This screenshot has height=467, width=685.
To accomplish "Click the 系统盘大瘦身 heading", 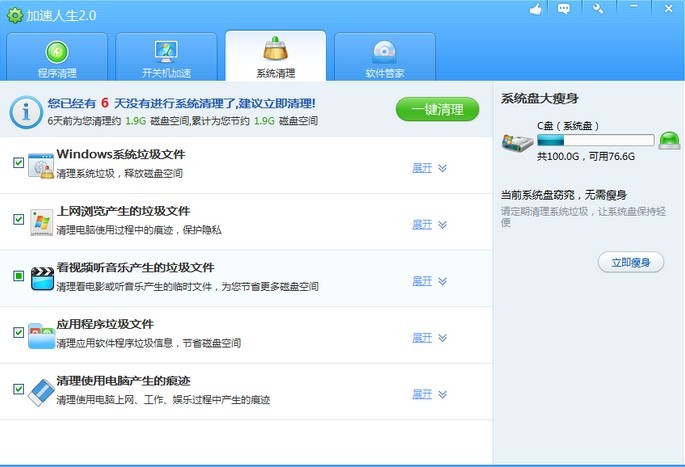I will pyautogui.click(x=540, y=99).
